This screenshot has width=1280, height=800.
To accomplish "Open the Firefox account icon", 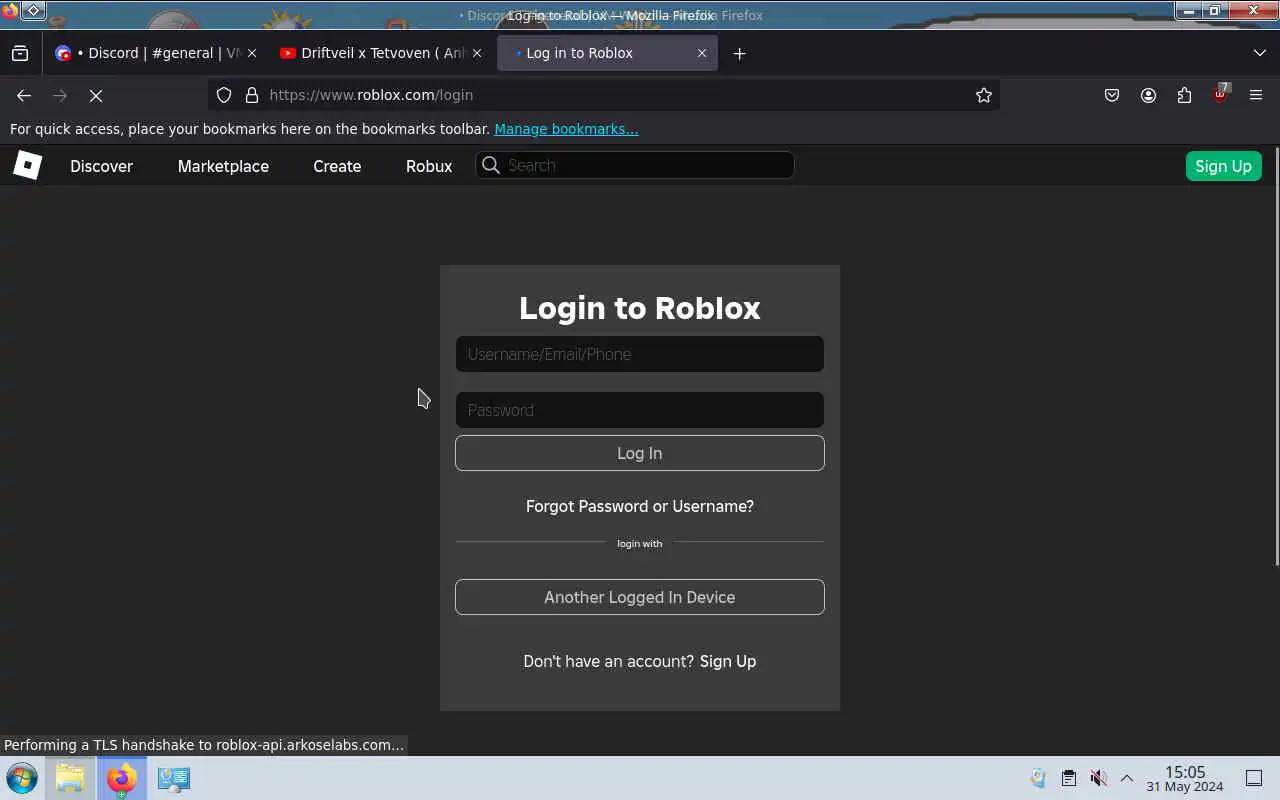I will [1148, 95].
